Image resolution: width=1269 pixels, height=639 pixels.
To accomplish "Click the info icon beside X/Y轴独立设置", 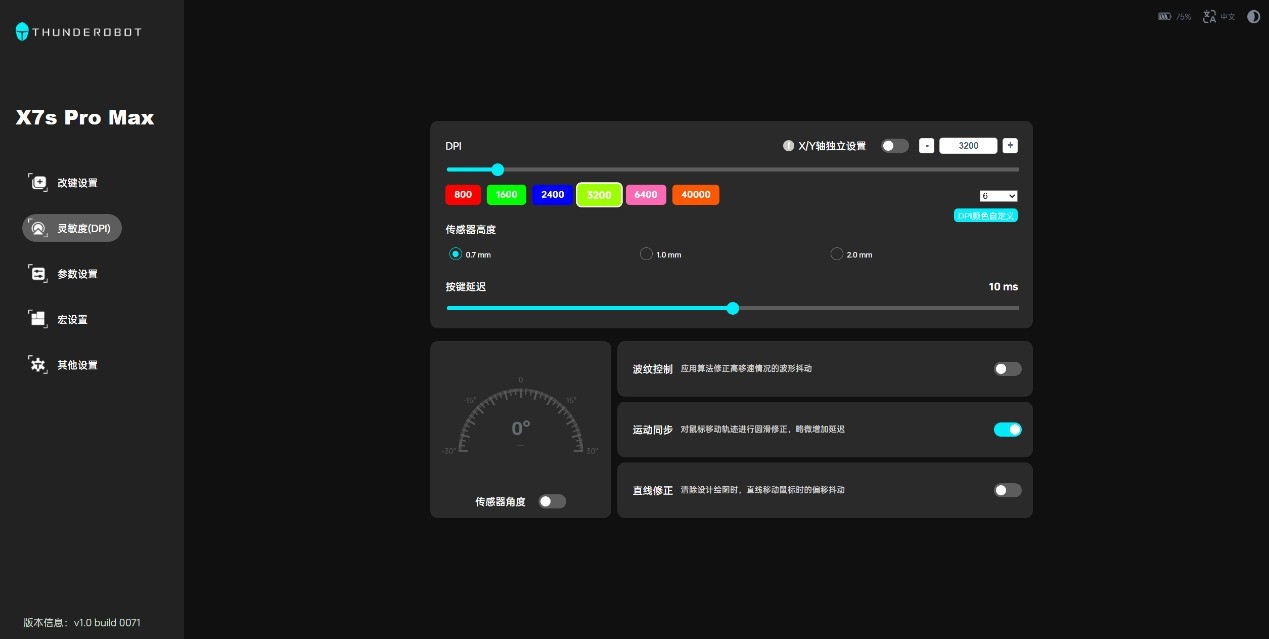I will coord(788,146).
